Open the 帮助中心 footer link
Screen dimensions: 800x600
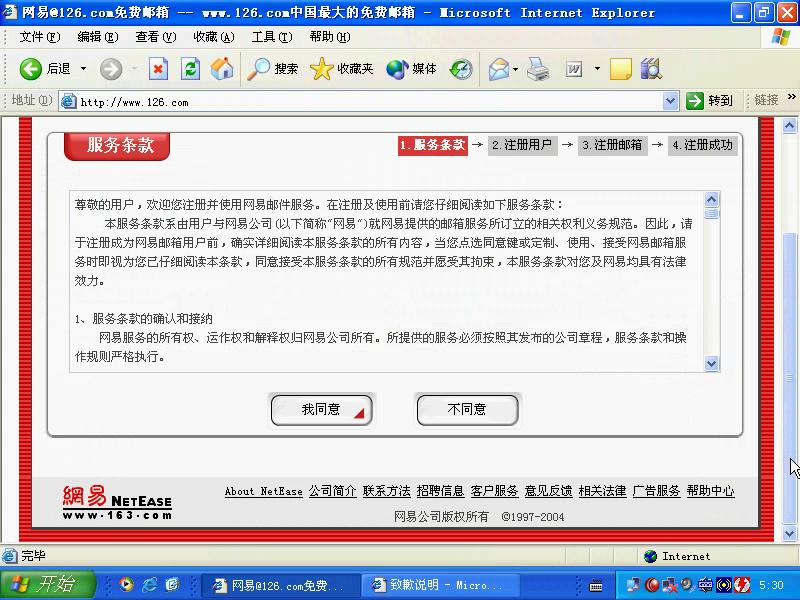(711, 491)
